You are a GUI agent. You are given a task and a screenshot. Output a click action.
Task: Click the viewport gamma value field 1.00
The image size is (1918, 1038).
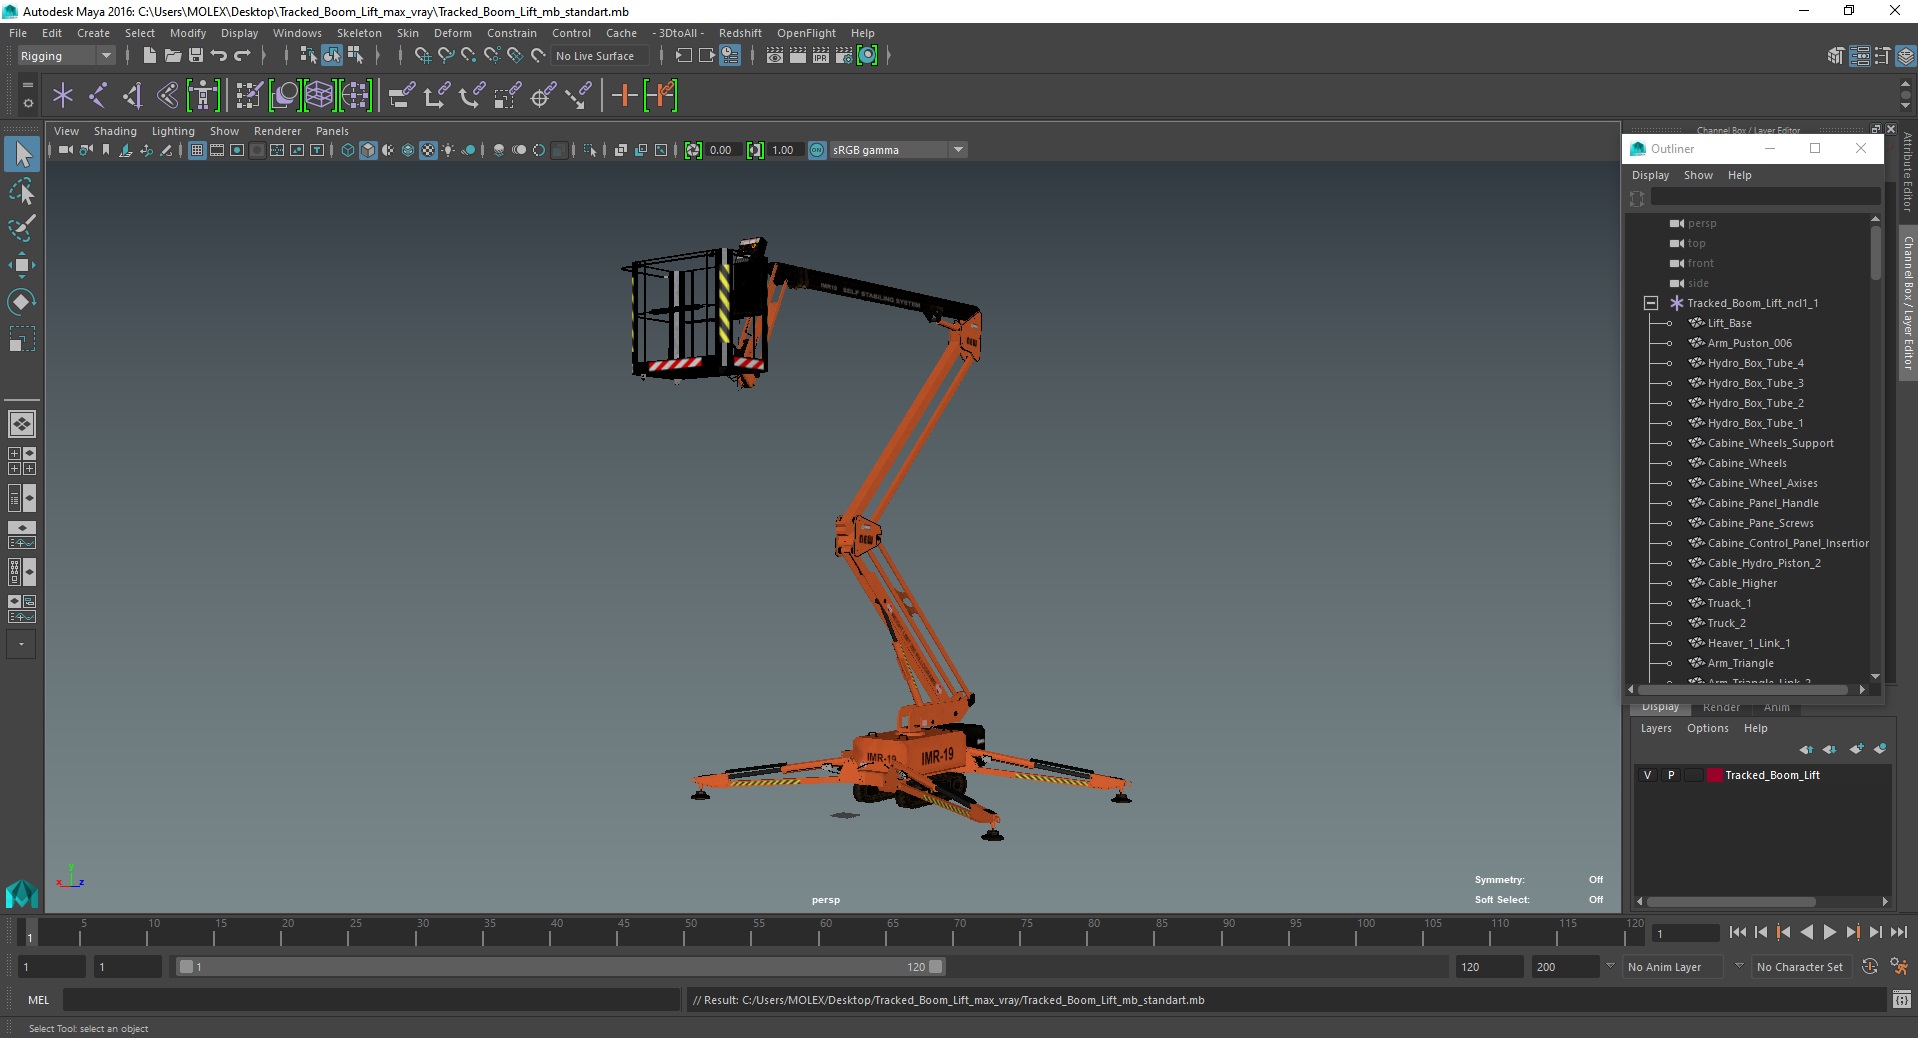click(783, 150)
